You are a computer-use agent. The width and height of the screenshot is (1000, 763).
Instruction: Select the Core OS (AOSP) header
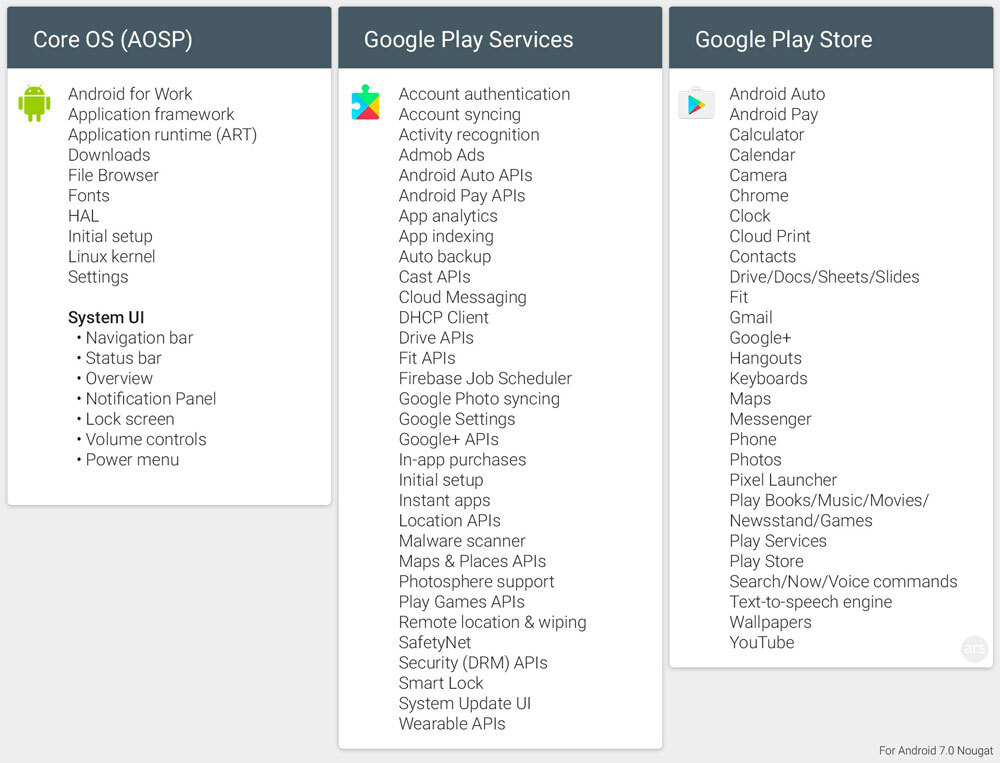pyautogui.click(x=169, y=38)
